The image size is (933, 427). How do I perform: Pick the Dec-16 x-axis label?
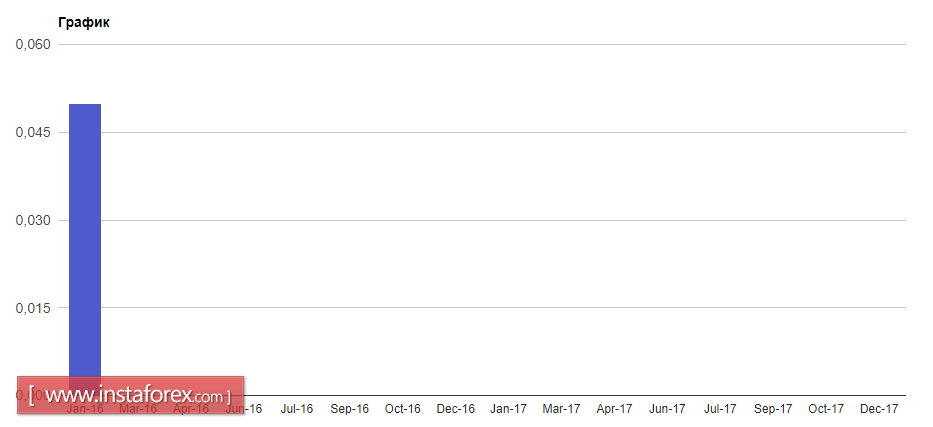[455, 409]
